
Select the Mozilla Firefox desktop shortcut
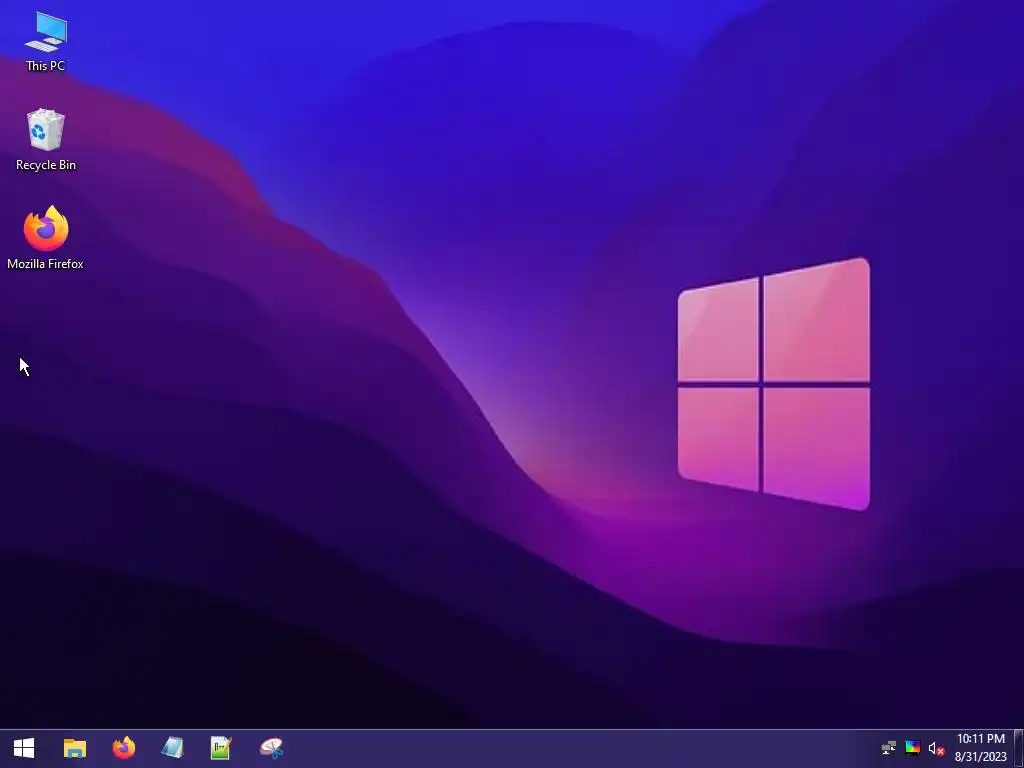pos(46,238)
